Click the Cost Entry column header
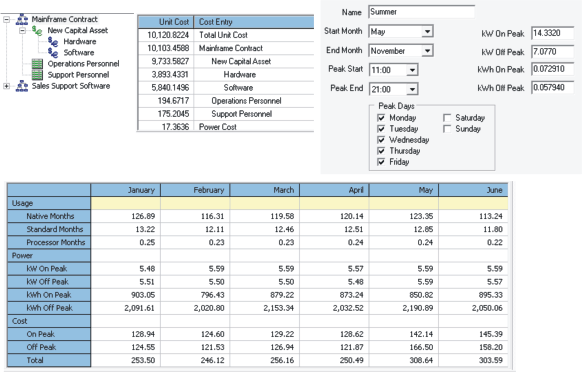582x372 pixels. [x=254, y=22]
